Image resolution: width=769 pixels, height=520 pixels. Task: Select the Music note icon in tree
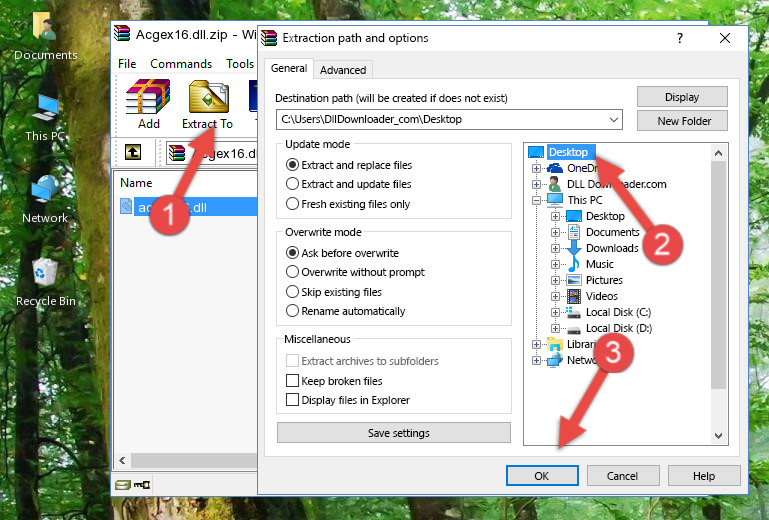click(x=574, y=264)
